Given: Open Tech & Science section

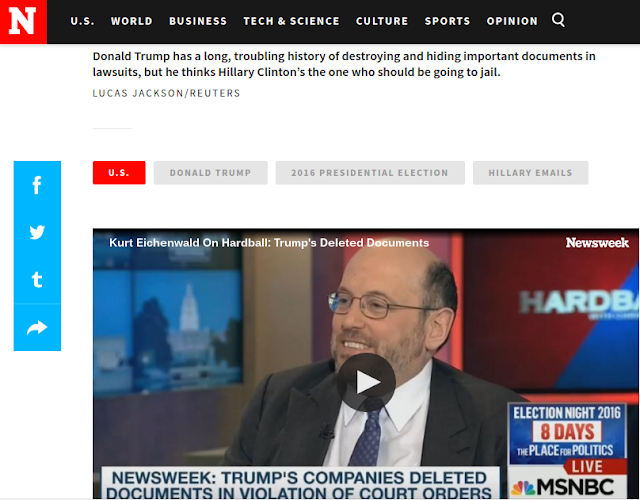Looking at the screenshot, I should tap(291, 21).
